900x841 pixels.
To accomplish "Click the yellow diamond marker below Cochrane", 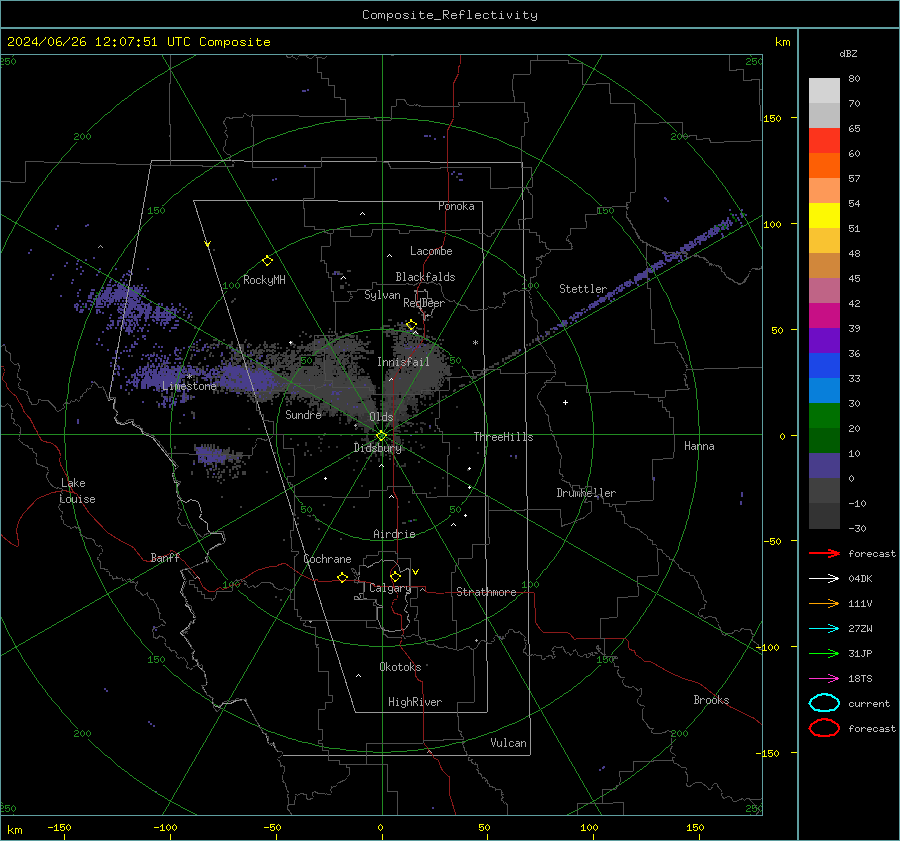I will 342,577.
